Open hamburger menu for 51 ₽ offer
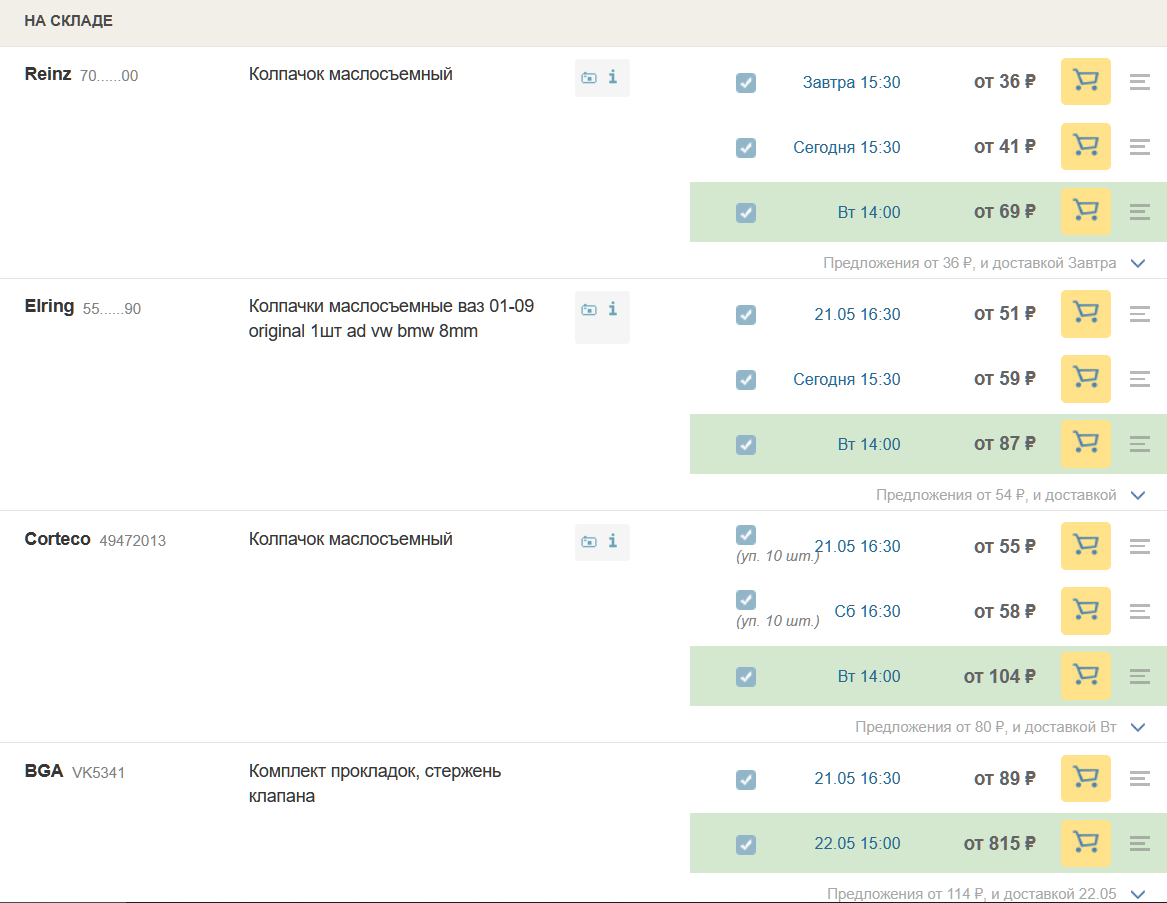 (1139, 313)
